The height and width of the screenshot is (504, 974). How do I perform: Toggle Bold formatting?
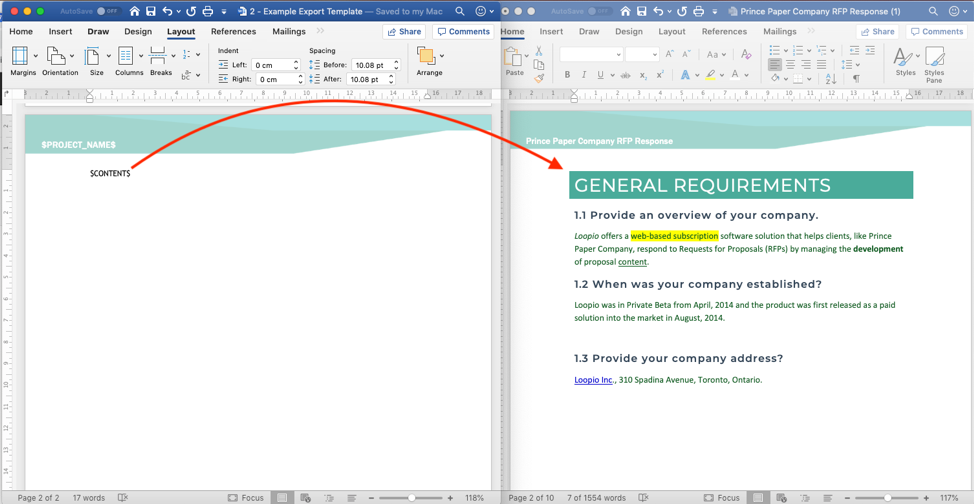567,75
